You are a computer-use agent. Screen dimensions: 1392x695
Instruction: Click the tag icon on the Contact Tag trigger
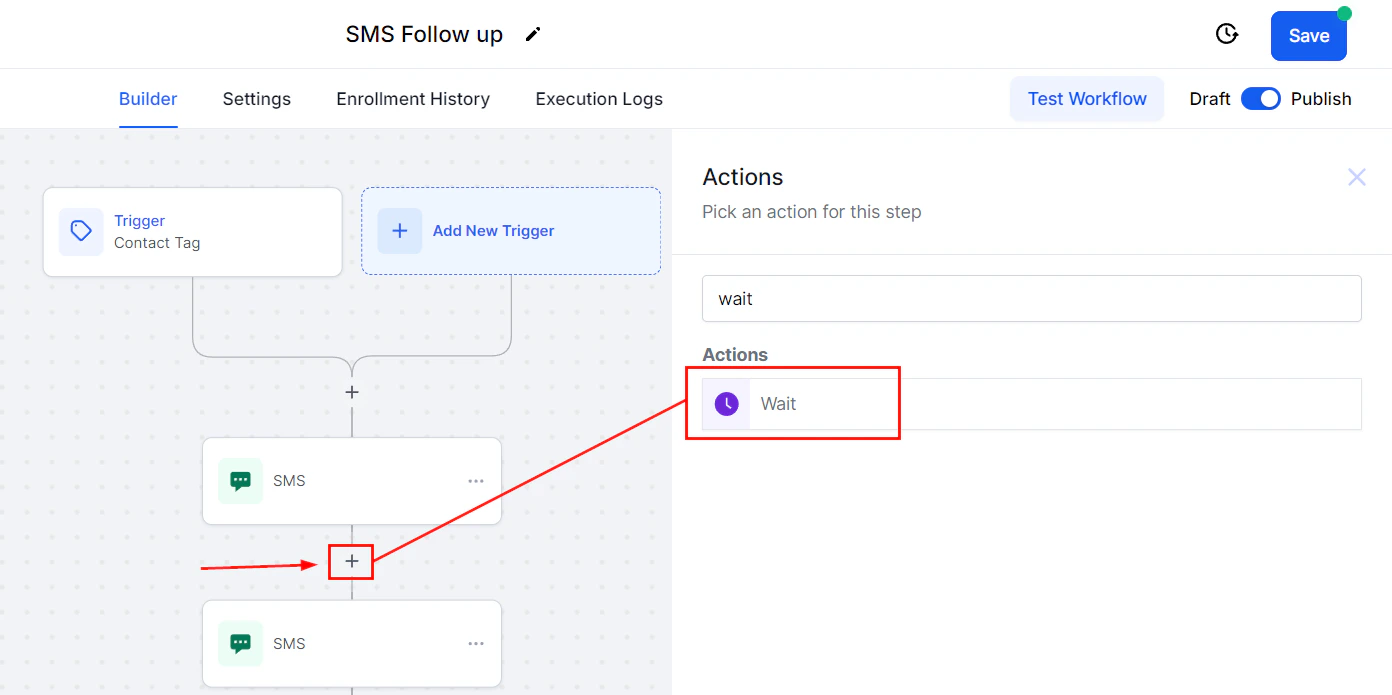point(81,231)
